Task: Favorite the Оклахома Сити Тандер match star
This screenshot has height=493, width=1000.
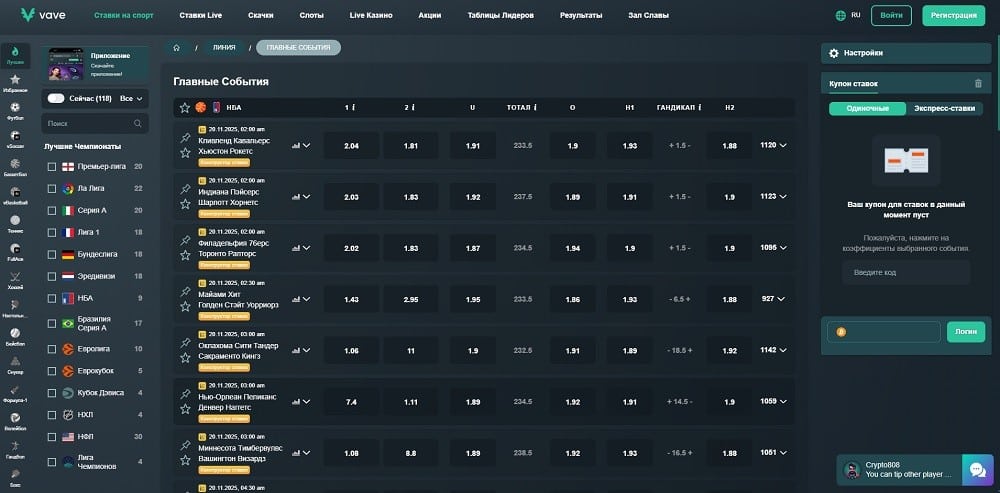Action: tap(186, 358)
